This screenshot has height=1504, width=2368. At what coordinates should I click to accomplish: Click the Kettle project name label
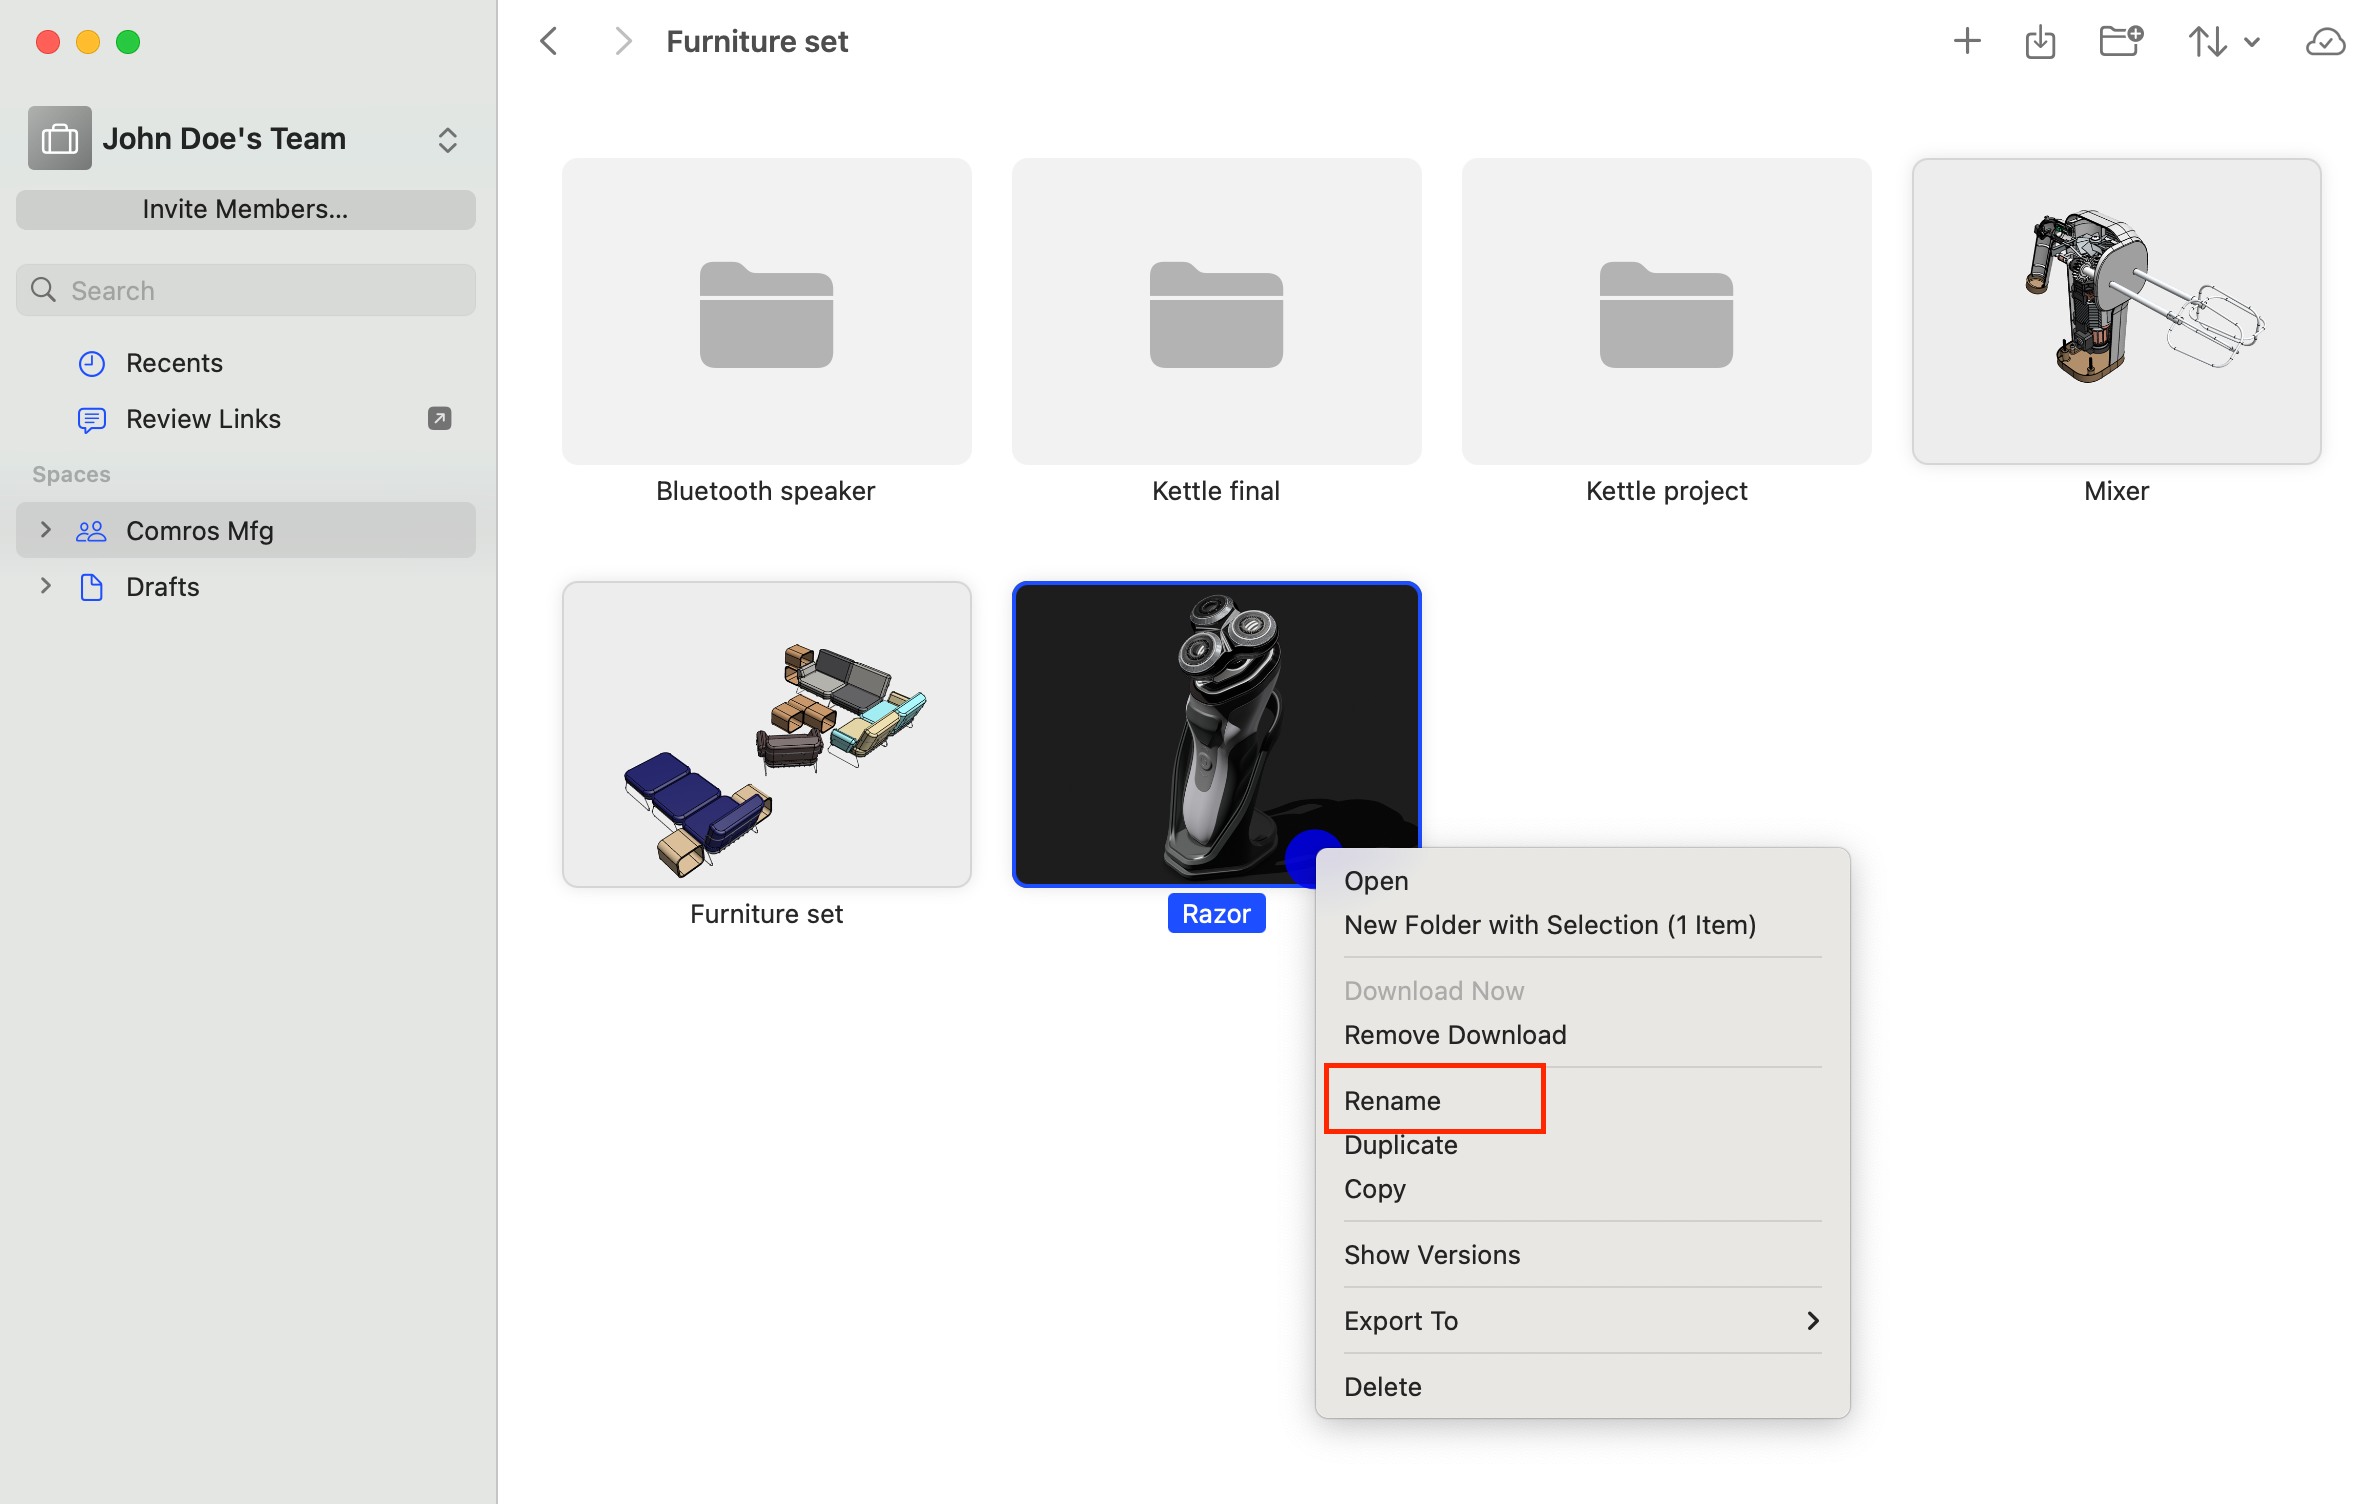point(1666,491)
